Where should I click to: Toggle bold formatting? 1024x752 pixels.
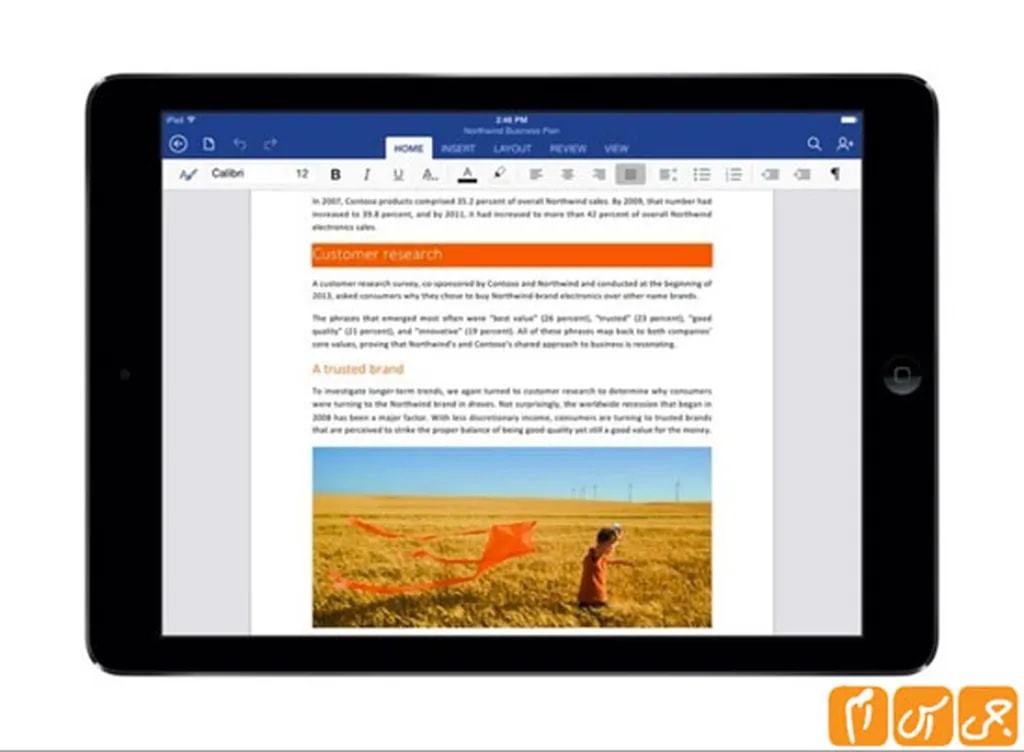pyautogui.click(x=335, y=174)
